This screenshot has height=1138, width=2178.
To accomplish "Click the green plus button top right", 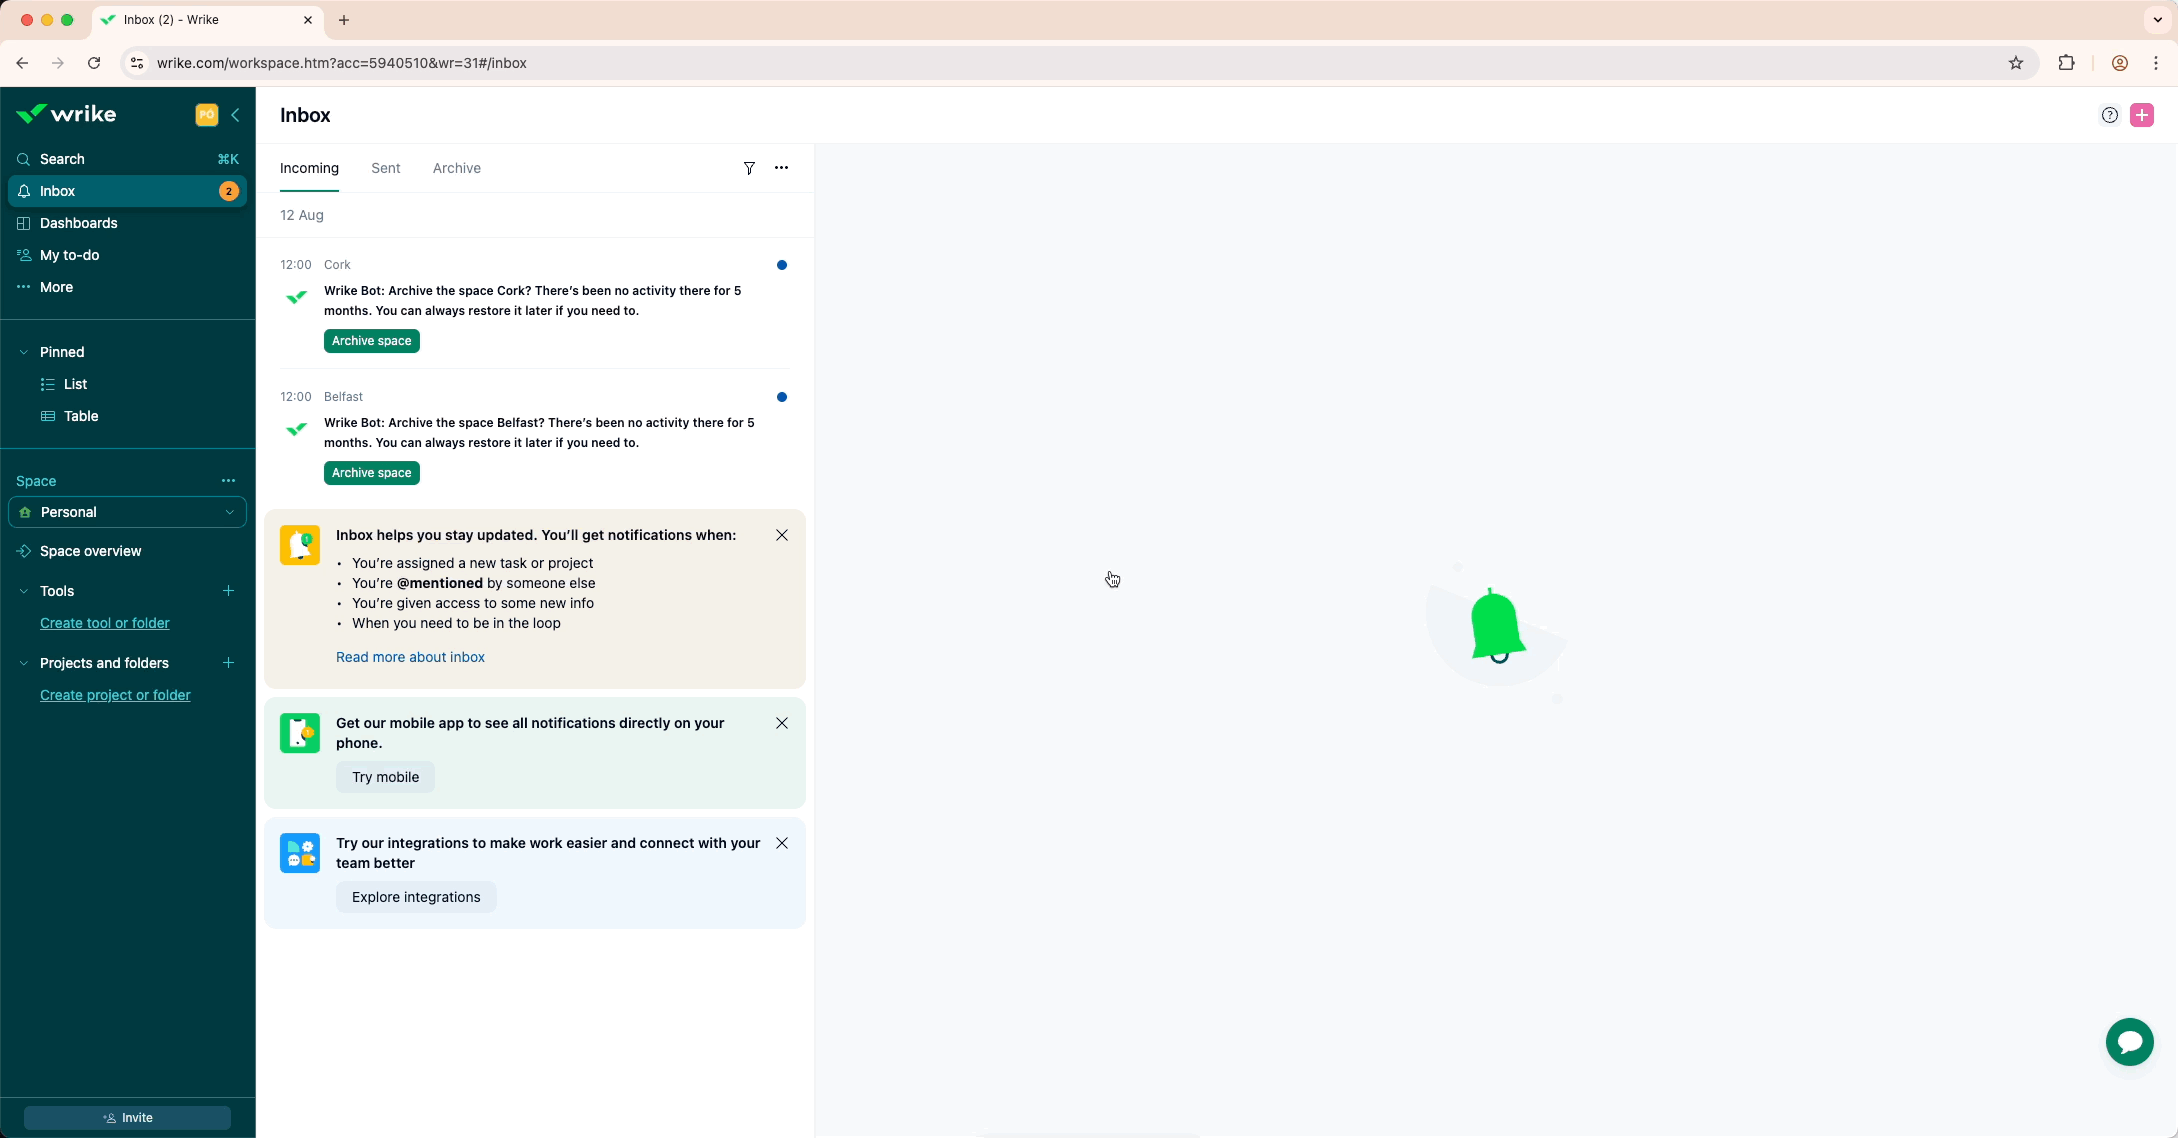I will (2142, 115).
